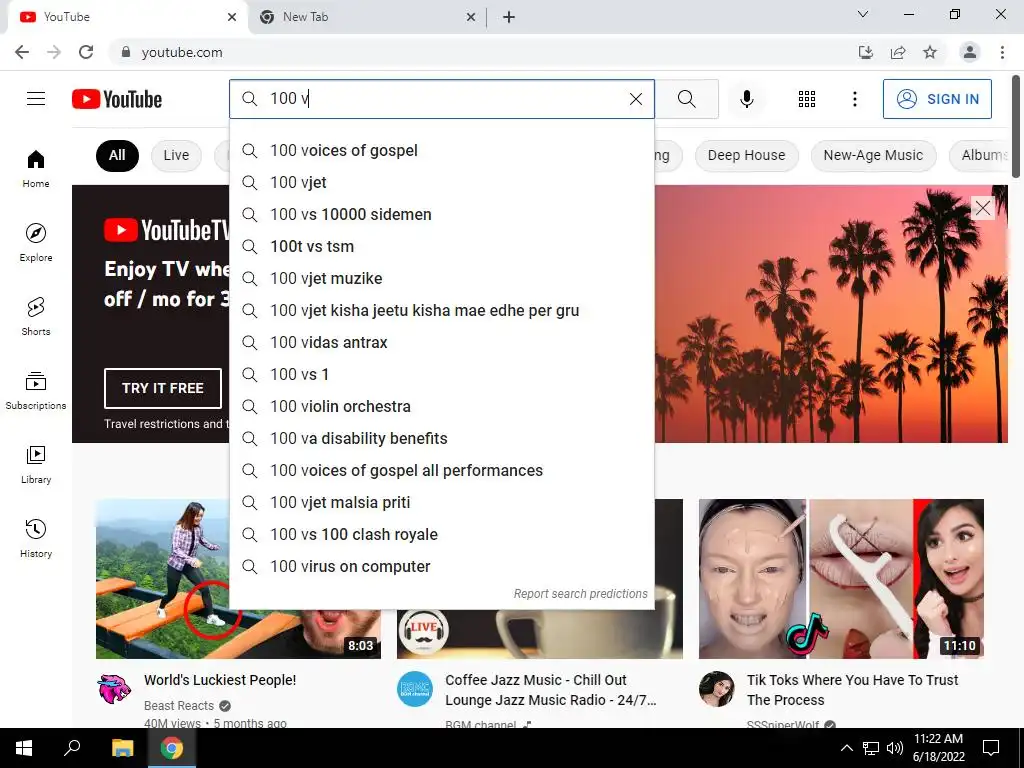Start voice search with the microphone icon
Screen dimensions: 1024x768
[746, 99]
